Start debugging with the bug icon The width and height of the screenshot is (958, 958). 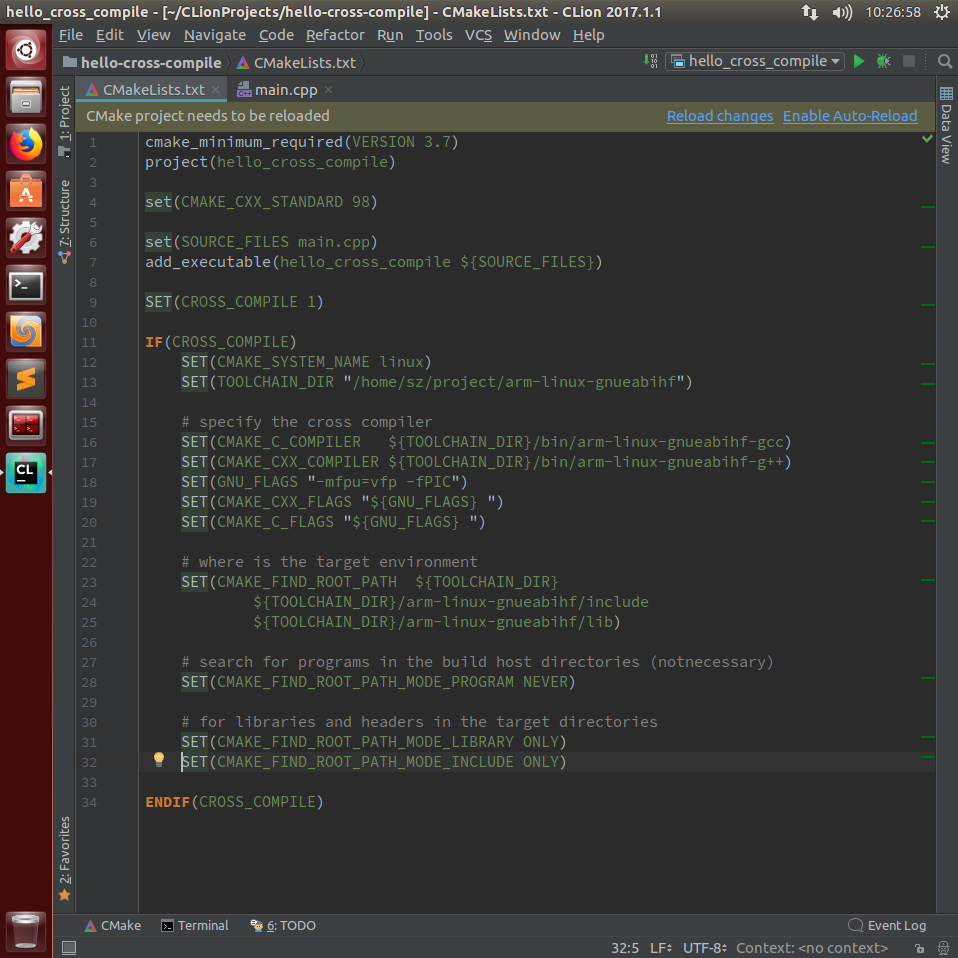pos(882,61)
